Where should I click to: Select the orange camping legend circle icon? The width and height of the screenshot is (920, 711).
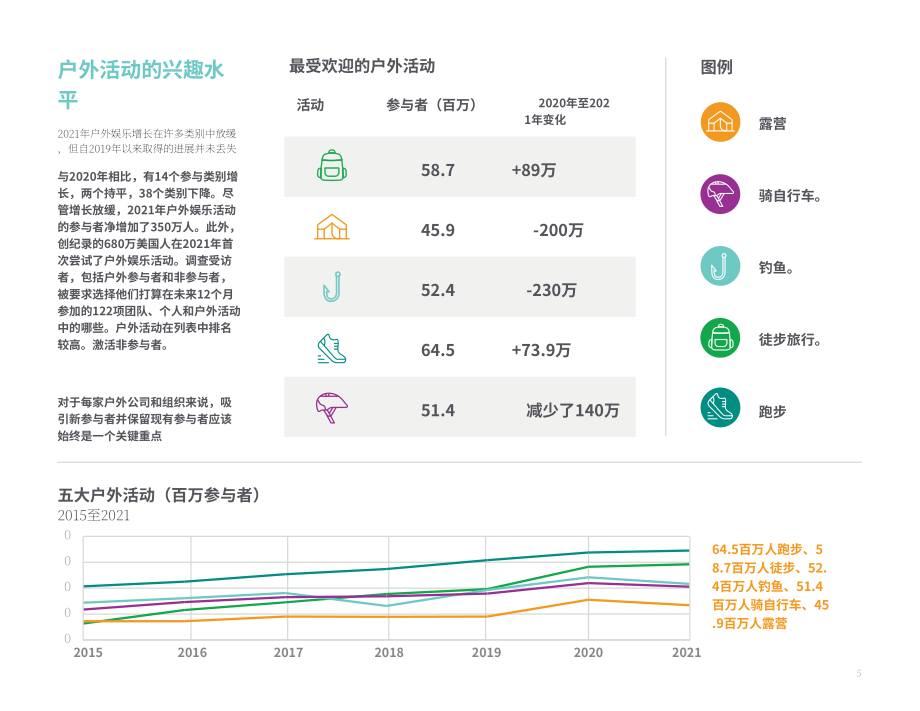click(720, 122)
